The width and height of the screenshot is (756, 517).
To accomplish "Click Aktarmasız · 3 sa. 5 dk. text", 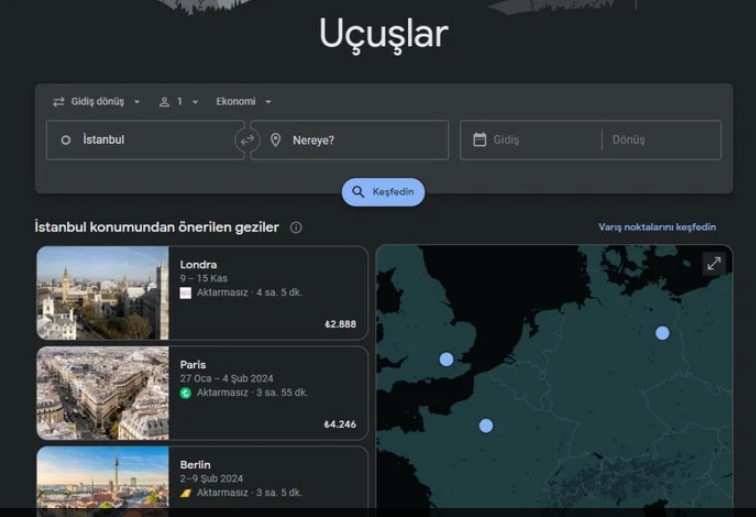I will point(249,493).
